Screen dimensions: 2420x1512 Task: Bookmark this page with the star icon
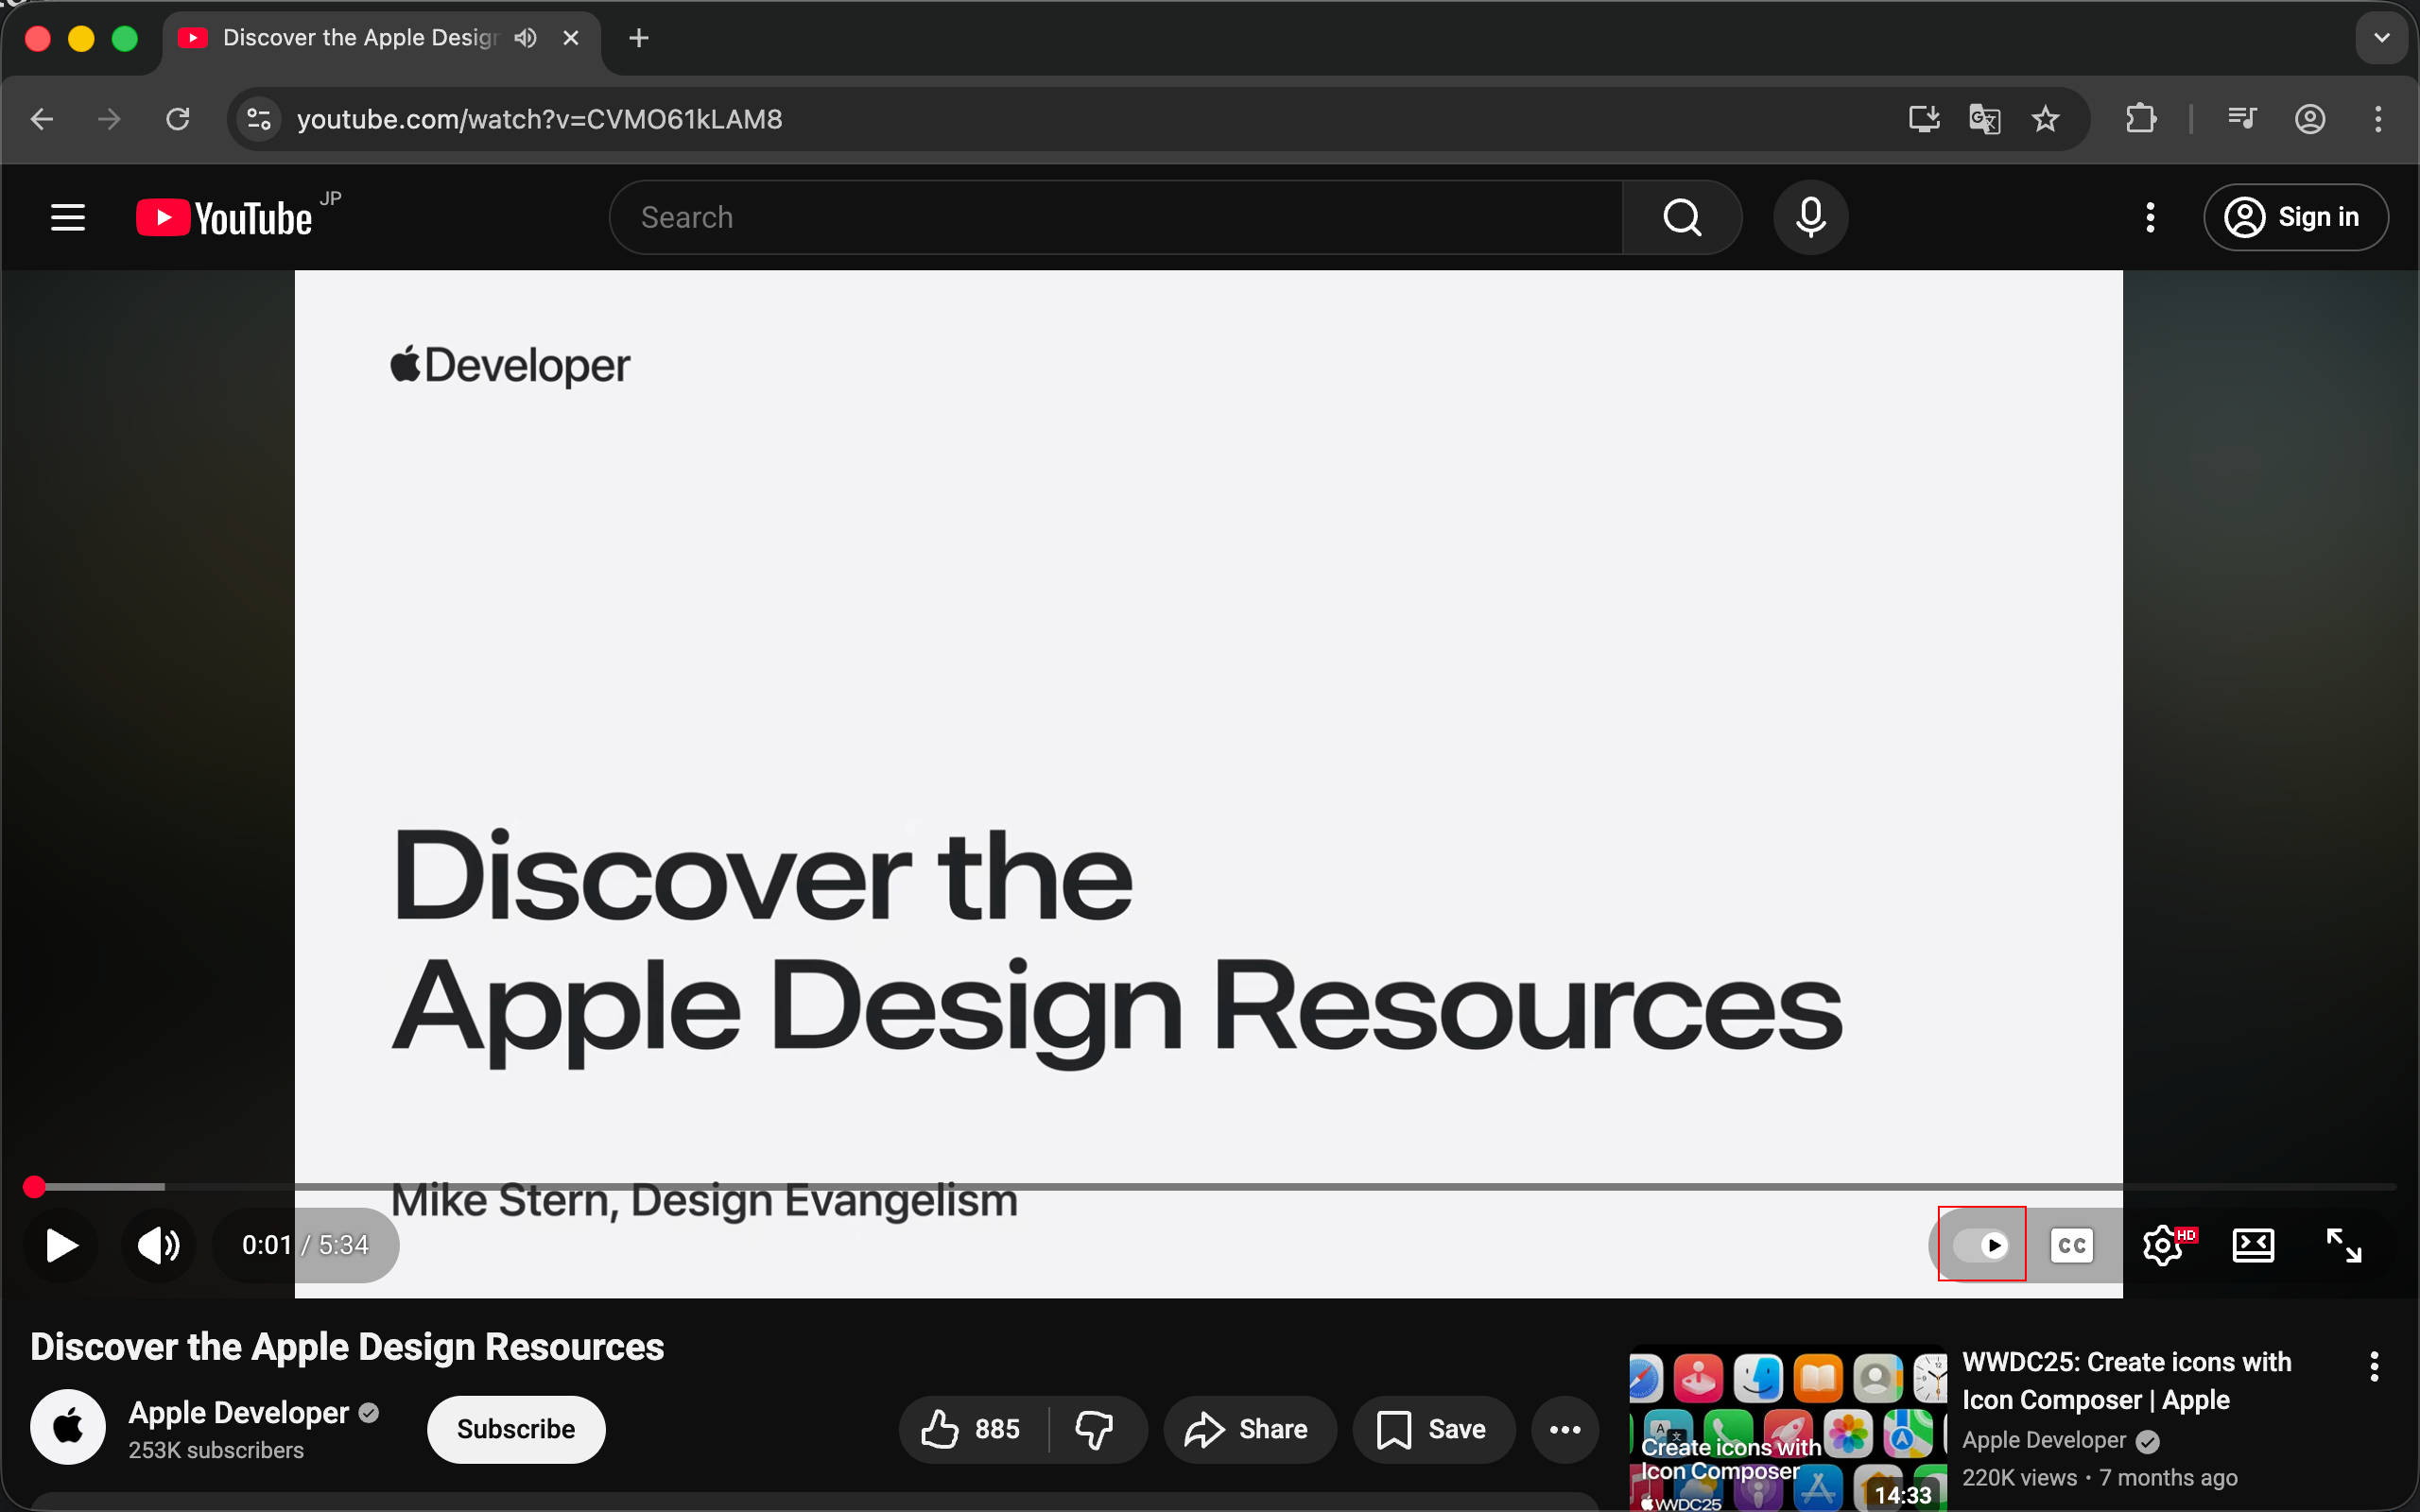click(2046, 119)
